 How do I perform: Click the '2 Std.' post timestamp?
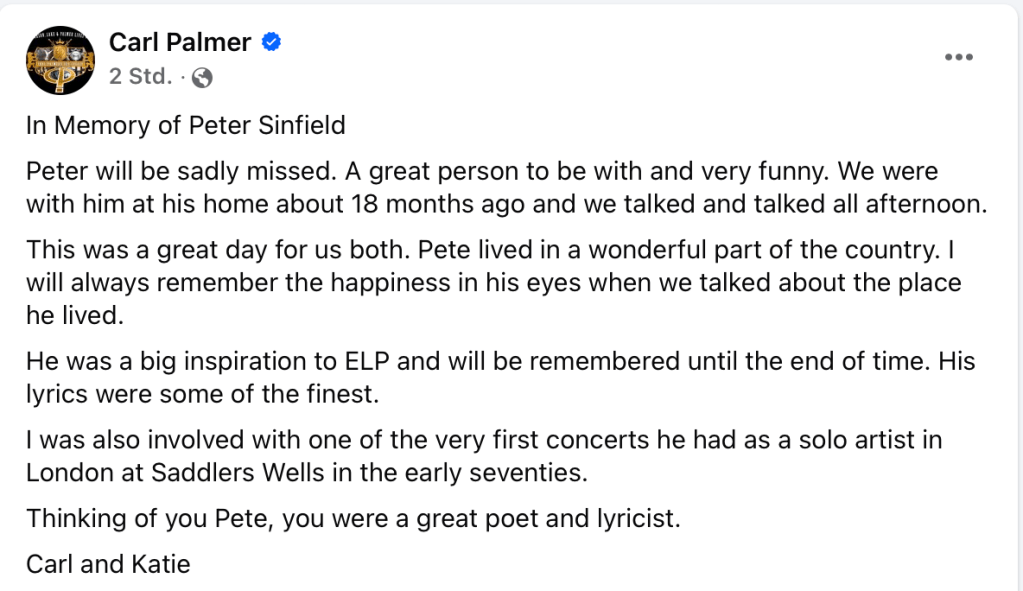(140, 77)
